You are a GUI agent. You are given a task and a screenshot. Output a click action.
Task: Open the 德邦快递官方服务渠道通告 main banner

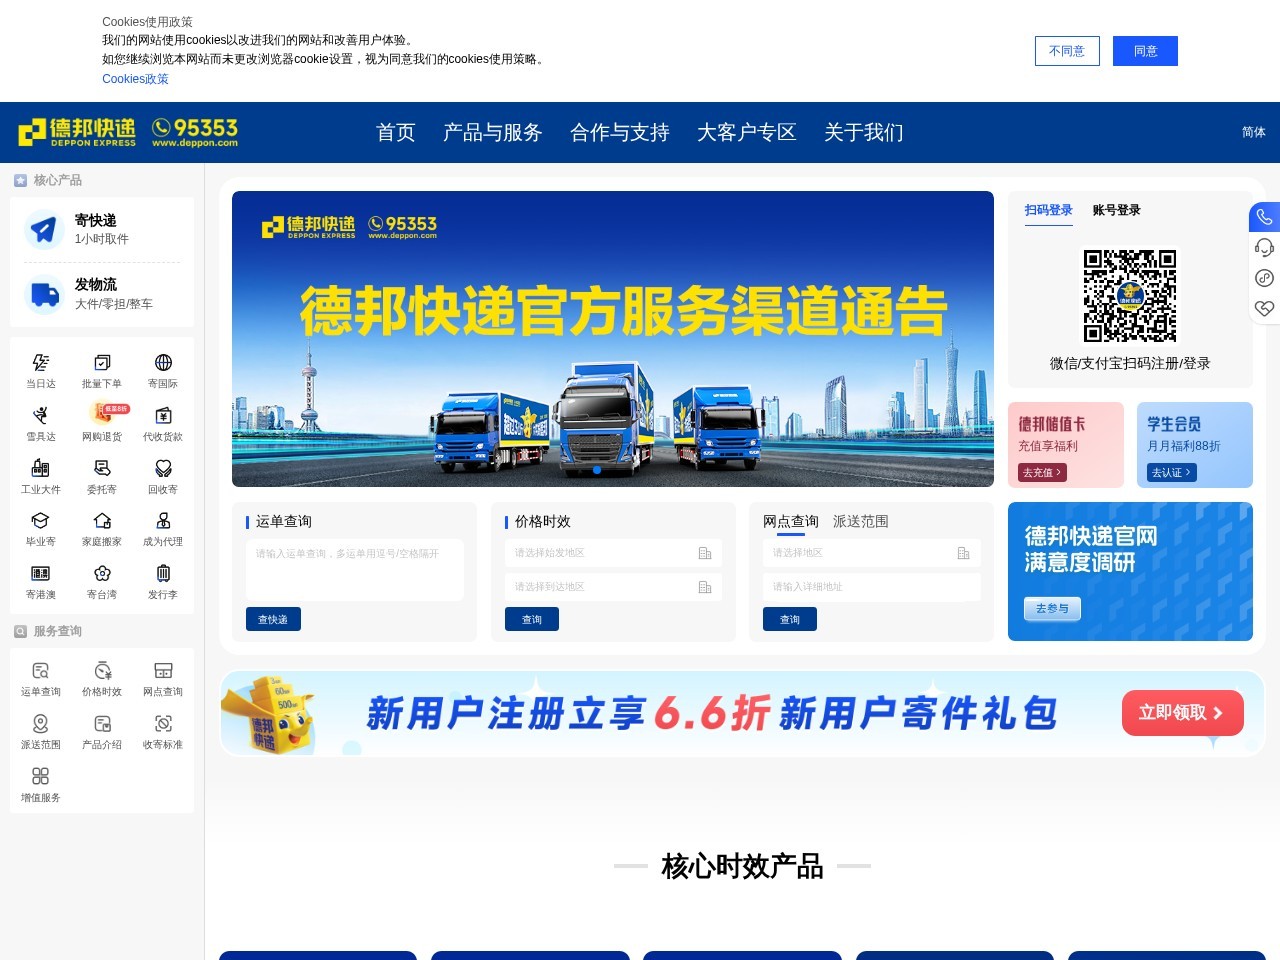coord(613,339)
